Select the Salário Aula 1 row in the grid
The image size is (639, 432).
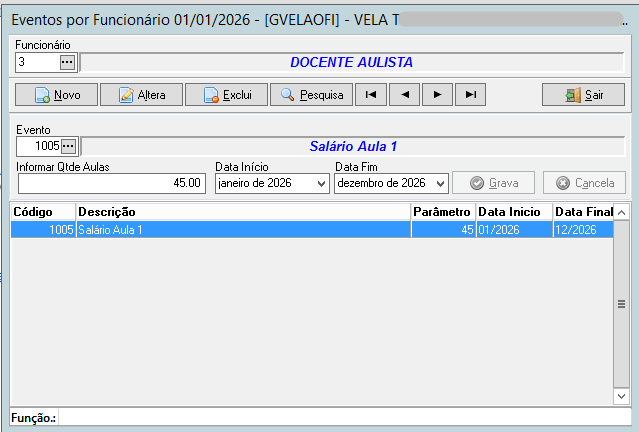pyautogui.click(x=312, y=229)
